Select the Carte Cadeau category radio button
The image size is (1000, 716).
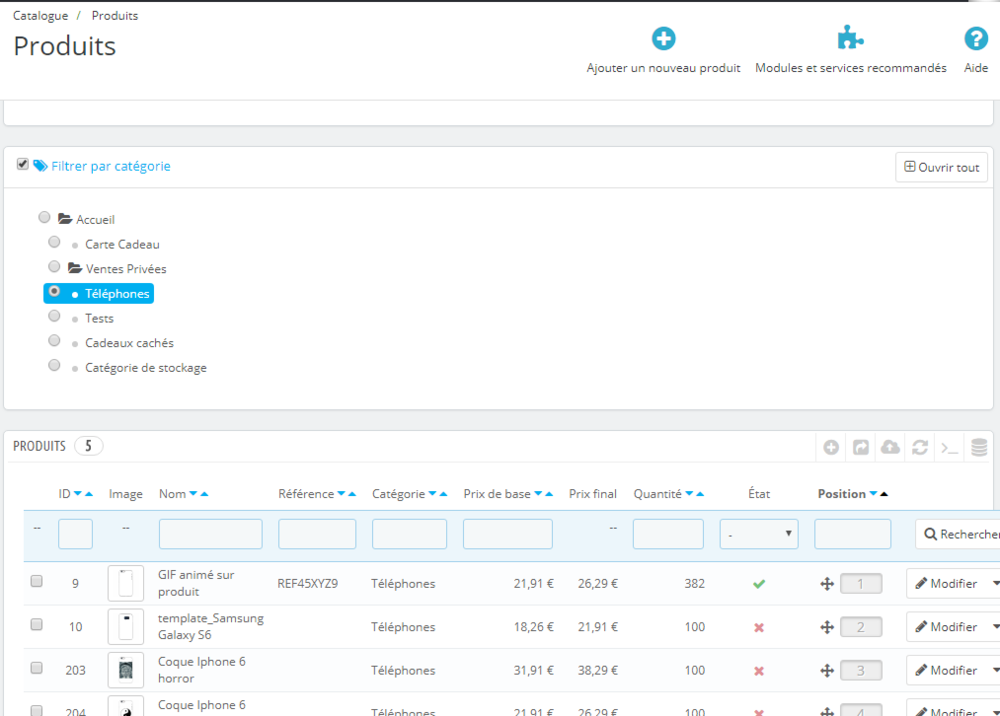55,242
